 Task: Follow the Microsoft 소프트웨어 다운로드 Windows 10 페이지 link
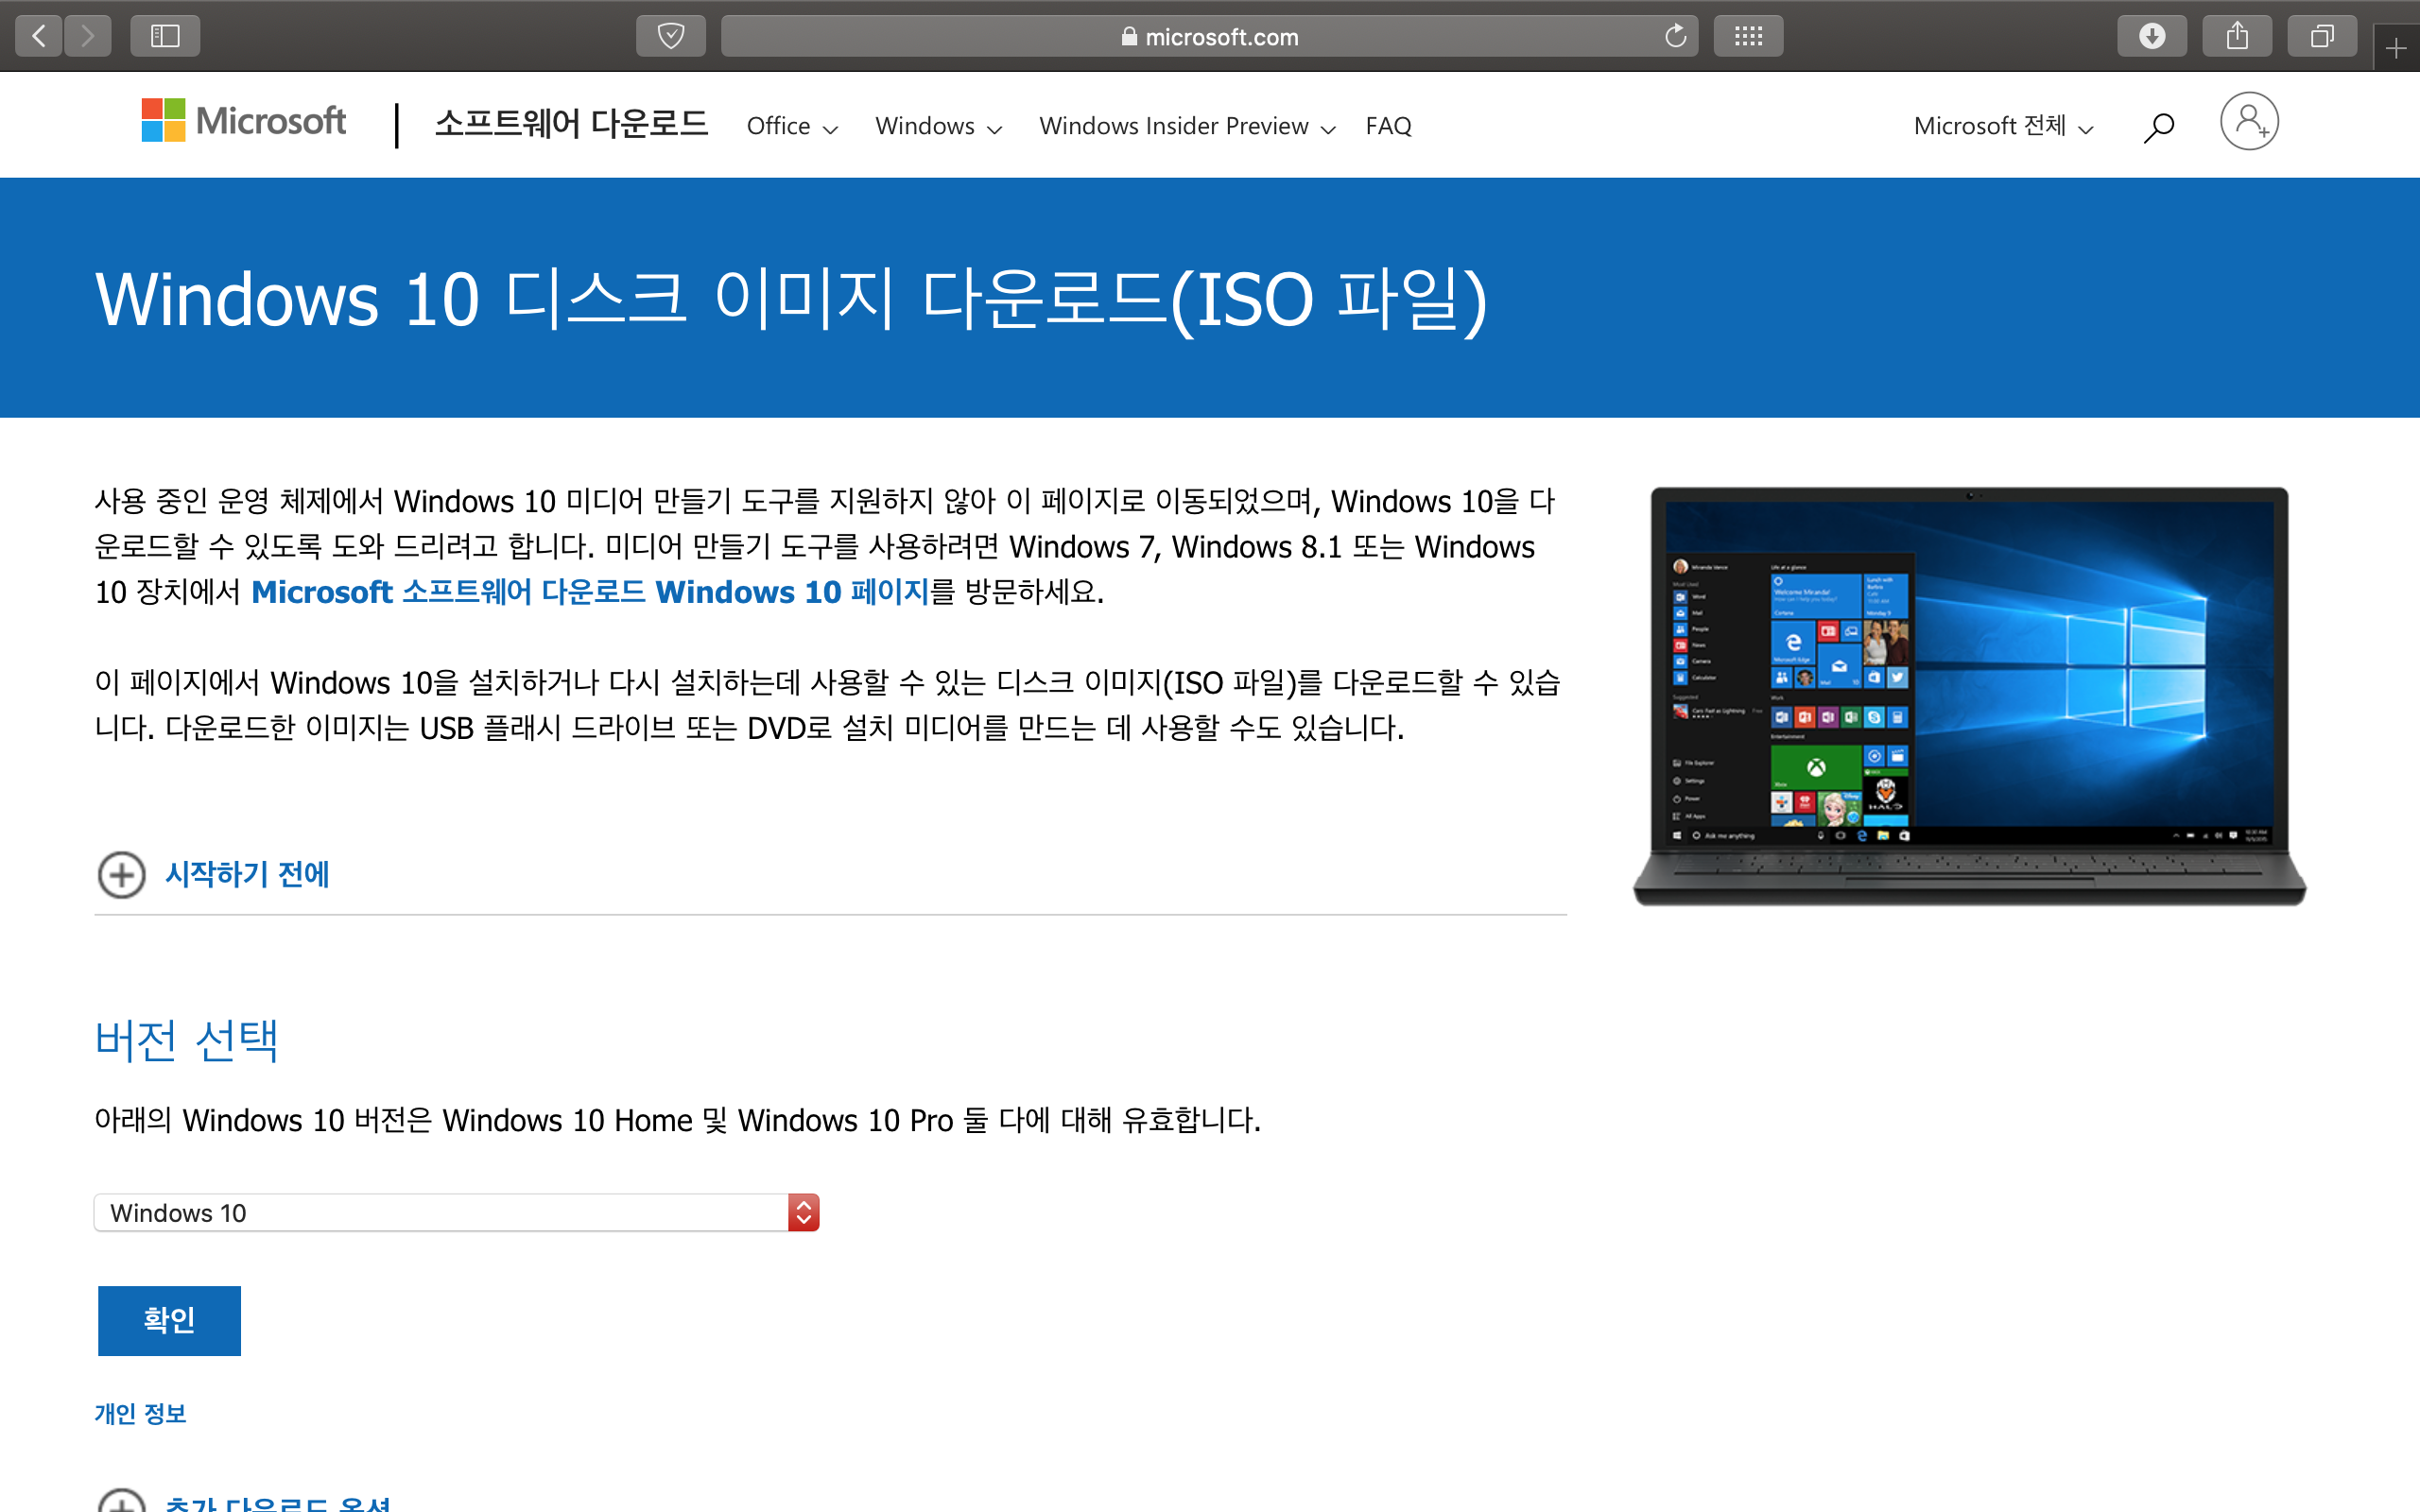590,592
